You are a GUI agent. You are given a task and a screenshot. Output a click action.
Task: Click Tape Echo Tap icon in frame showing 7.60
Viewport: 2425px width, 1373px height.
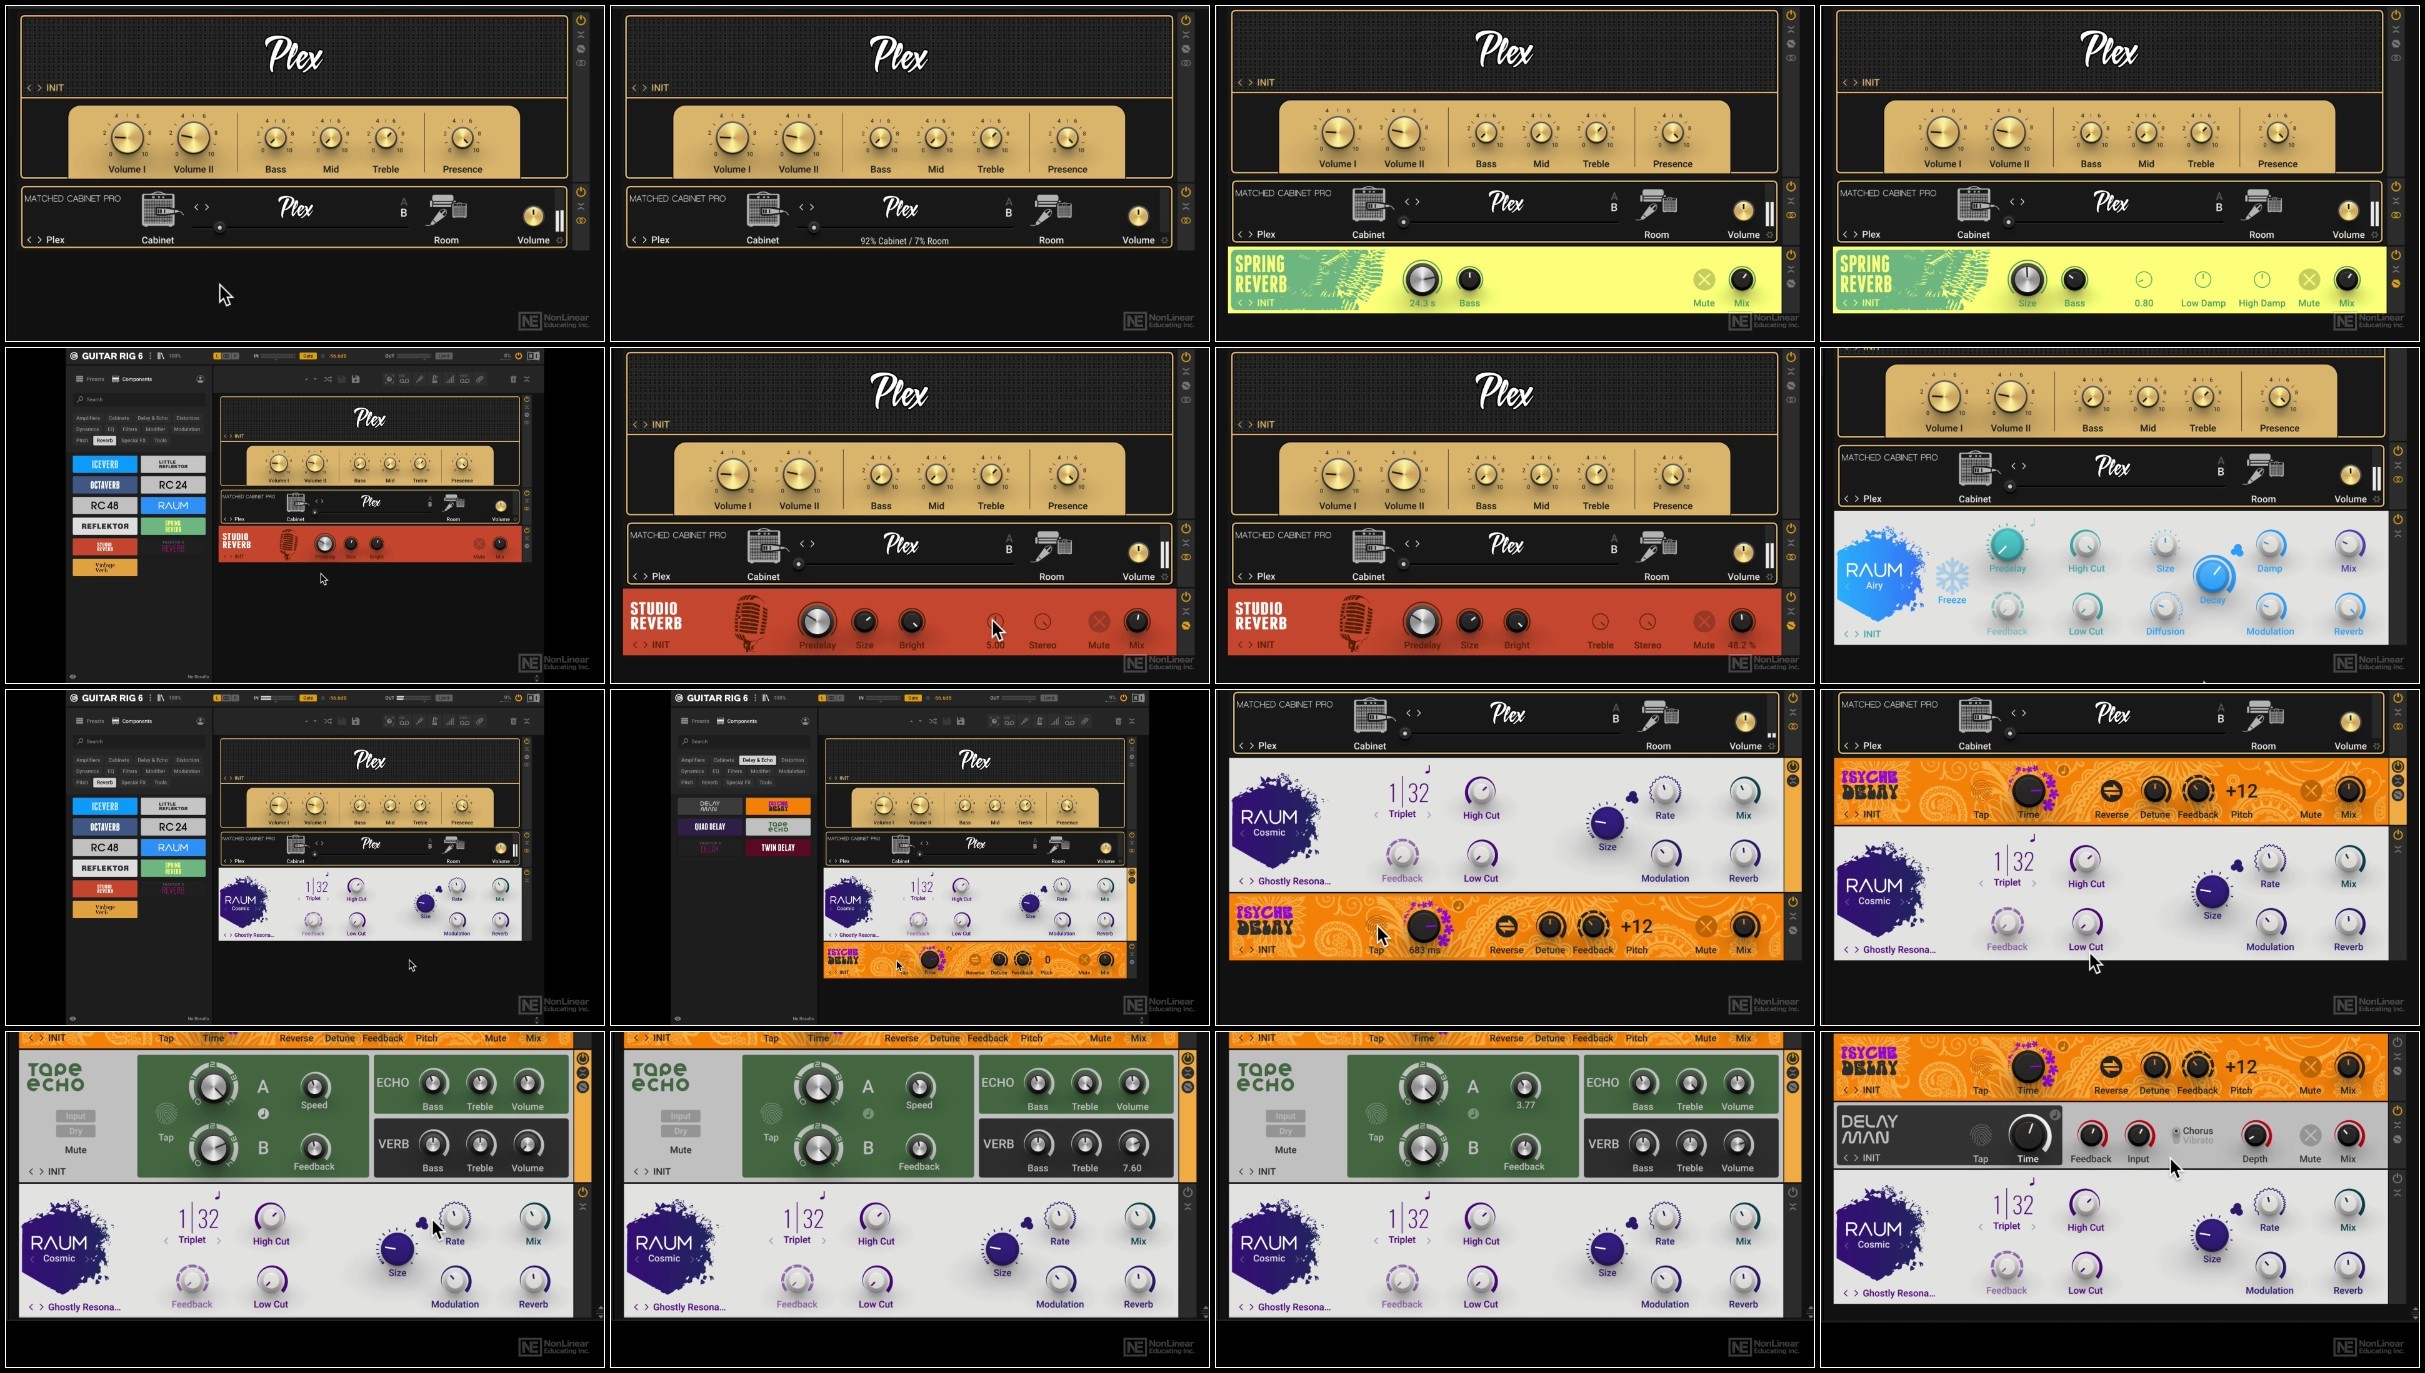click(771, 1113)
